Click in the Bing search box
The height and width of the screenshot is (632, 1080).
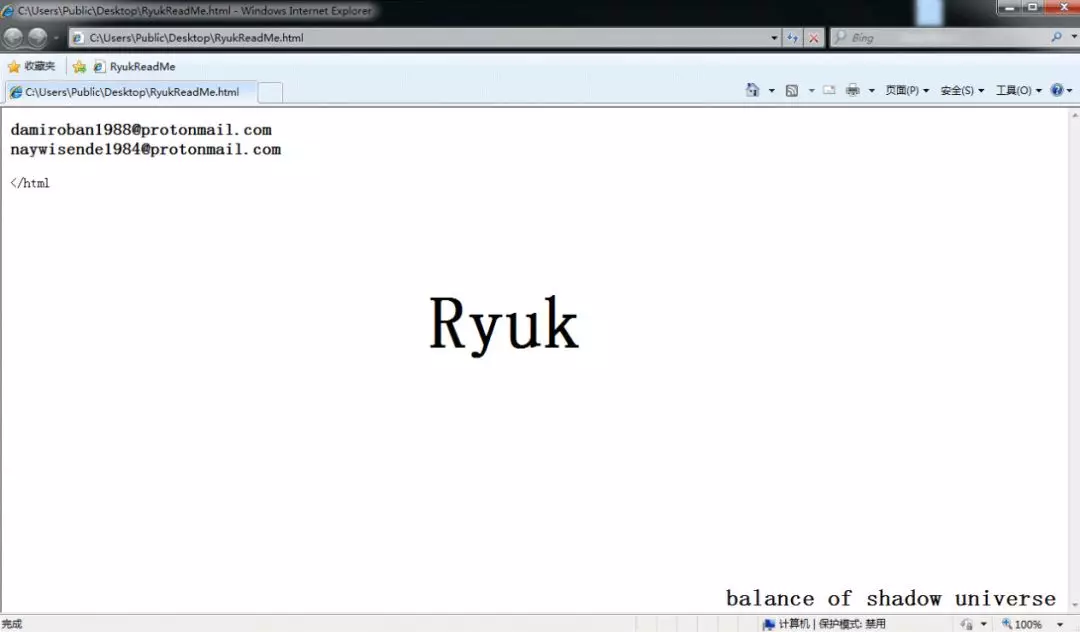[x=940, y=38]
